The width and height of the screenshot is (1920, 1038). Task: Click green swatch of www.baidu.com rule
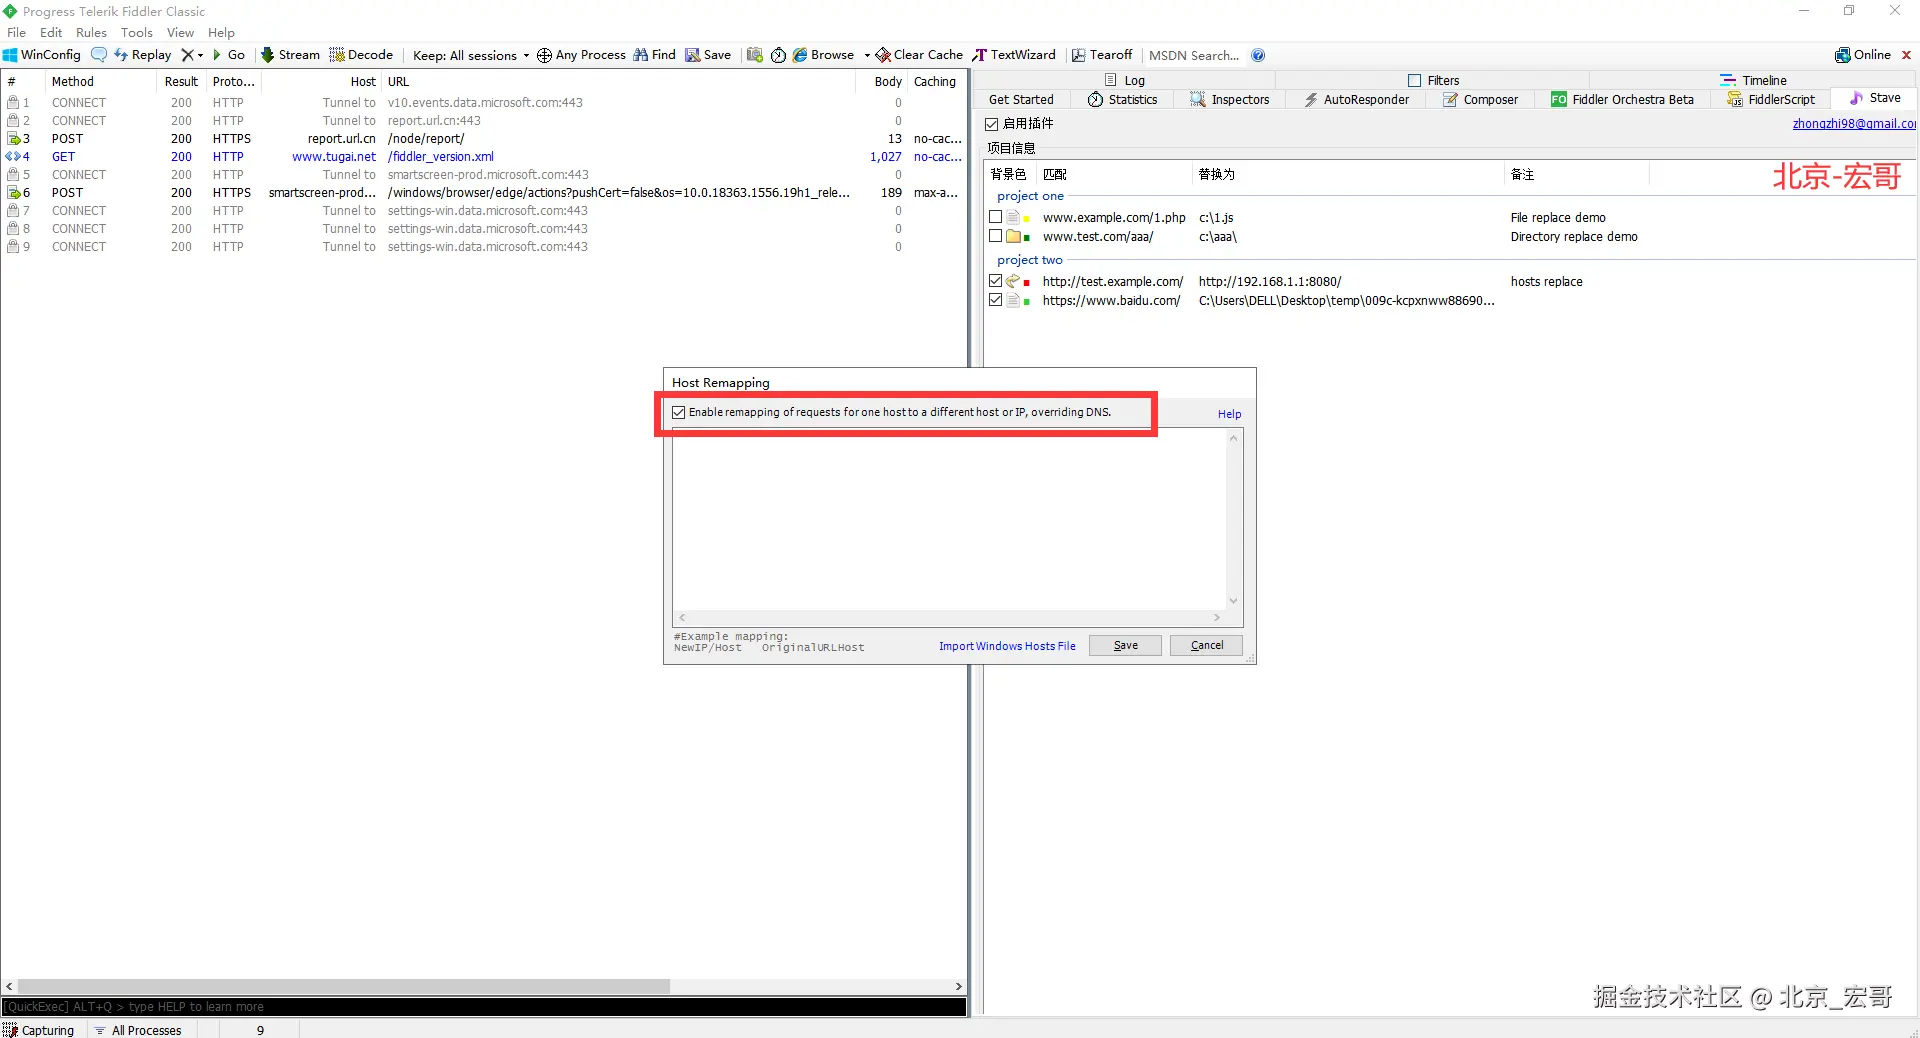pyautogui.click(x=1027, y=302)
